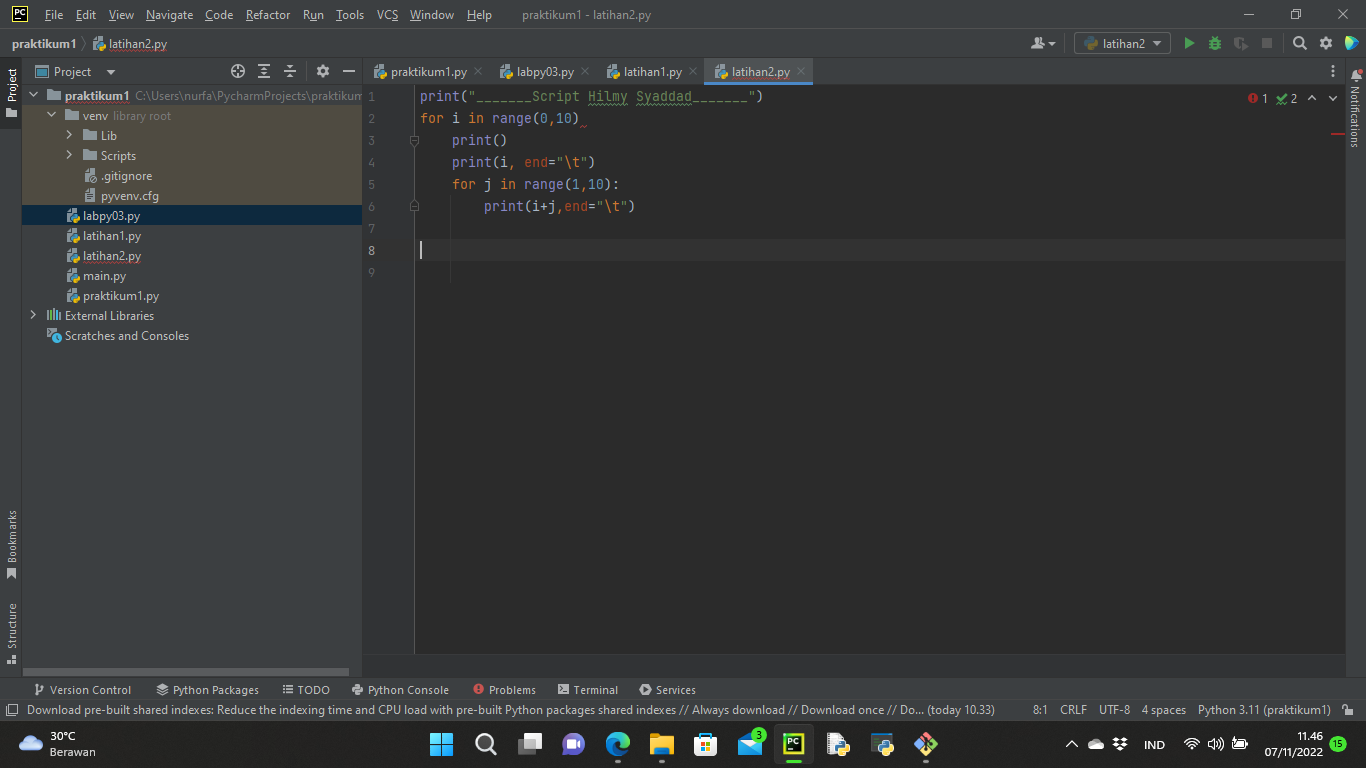Collapse the venv library root folder
1366x768 pixels.
pyautogui.click(x=51, y=115)
